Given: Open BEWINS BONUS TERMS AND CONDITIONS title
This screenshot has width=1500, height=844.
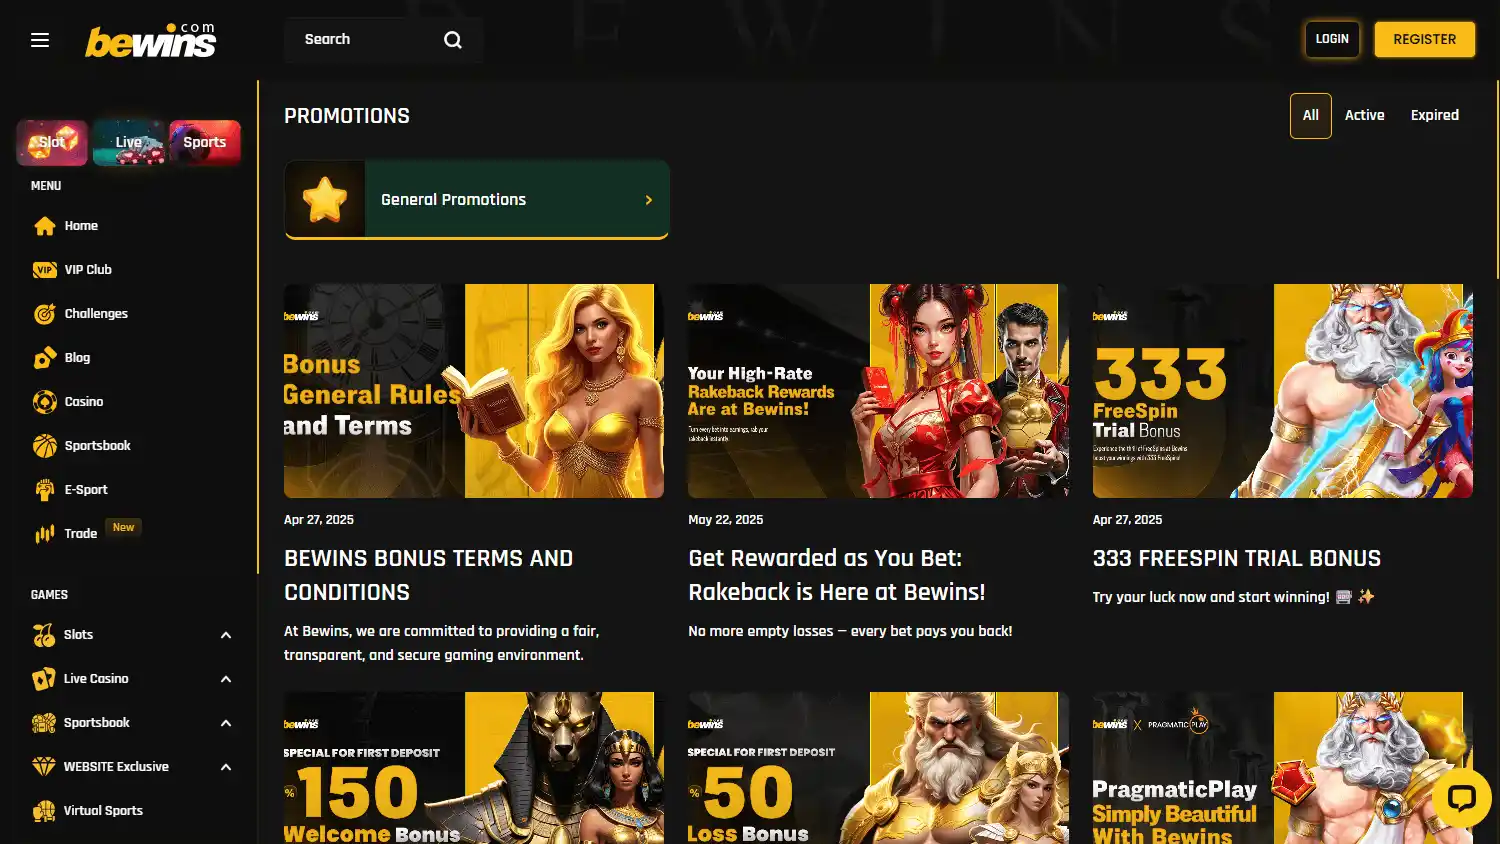Looking at the screenshot, I should point(429,575).
